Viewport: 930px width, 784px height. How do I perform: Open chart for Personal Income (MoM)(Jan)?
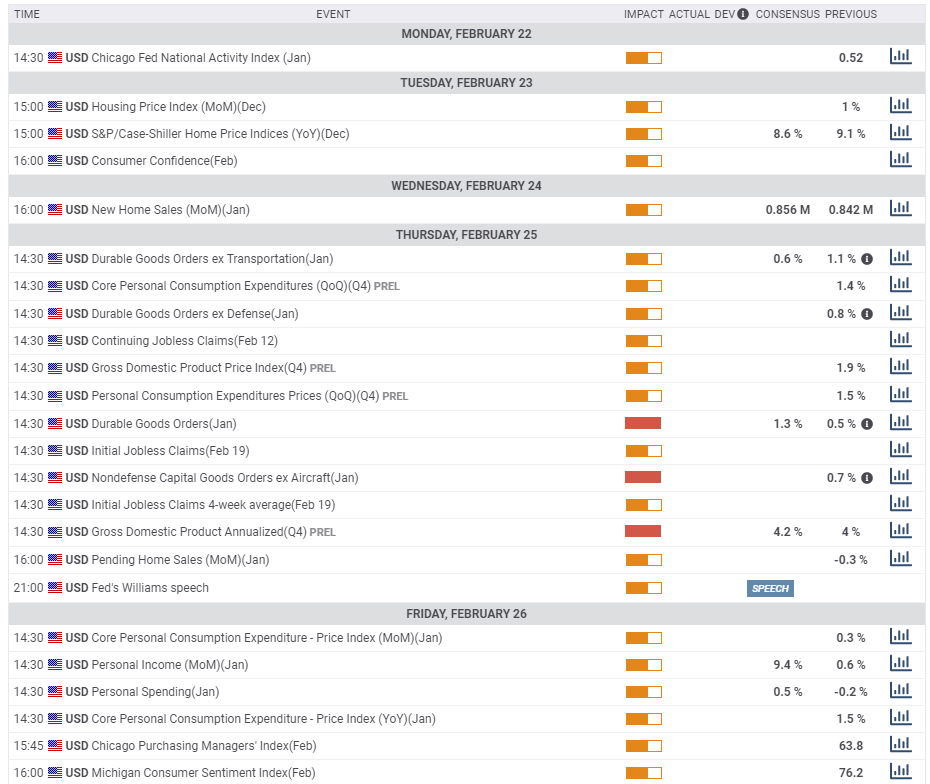point(900,664)
